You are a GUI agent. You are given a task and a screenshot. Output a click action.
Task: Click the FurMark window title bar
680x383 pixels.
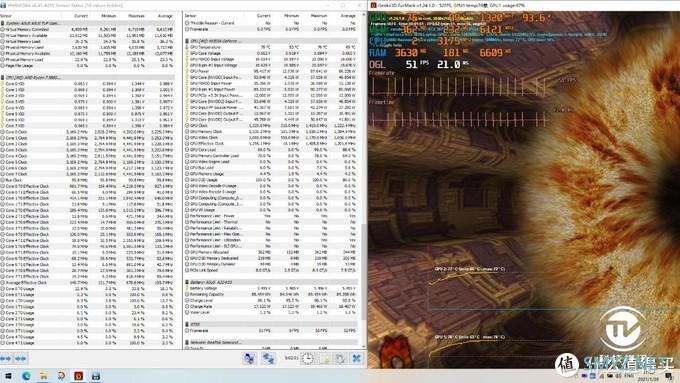[x=524, y=5]
